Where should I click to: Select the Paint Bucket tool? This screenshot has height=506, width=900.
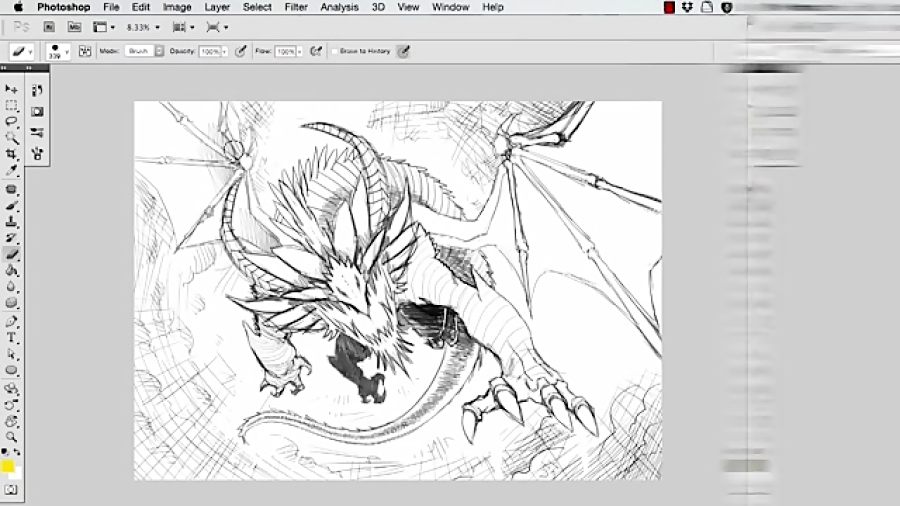11,270
